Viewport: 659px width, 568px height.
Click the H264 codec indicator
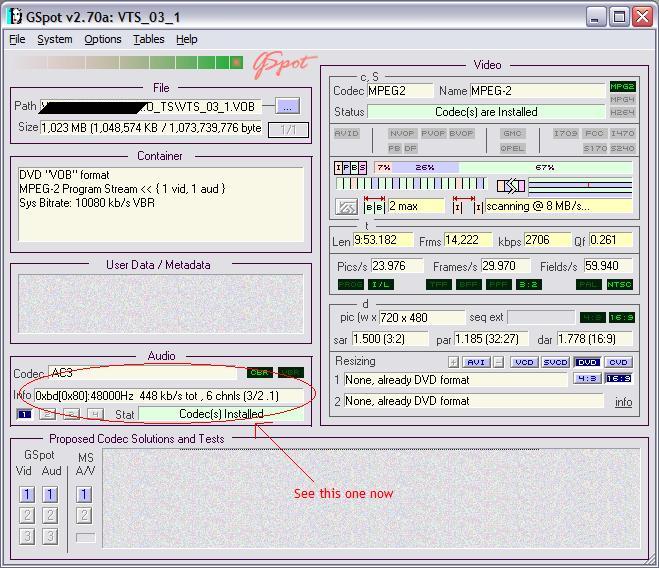coord(622,112)
